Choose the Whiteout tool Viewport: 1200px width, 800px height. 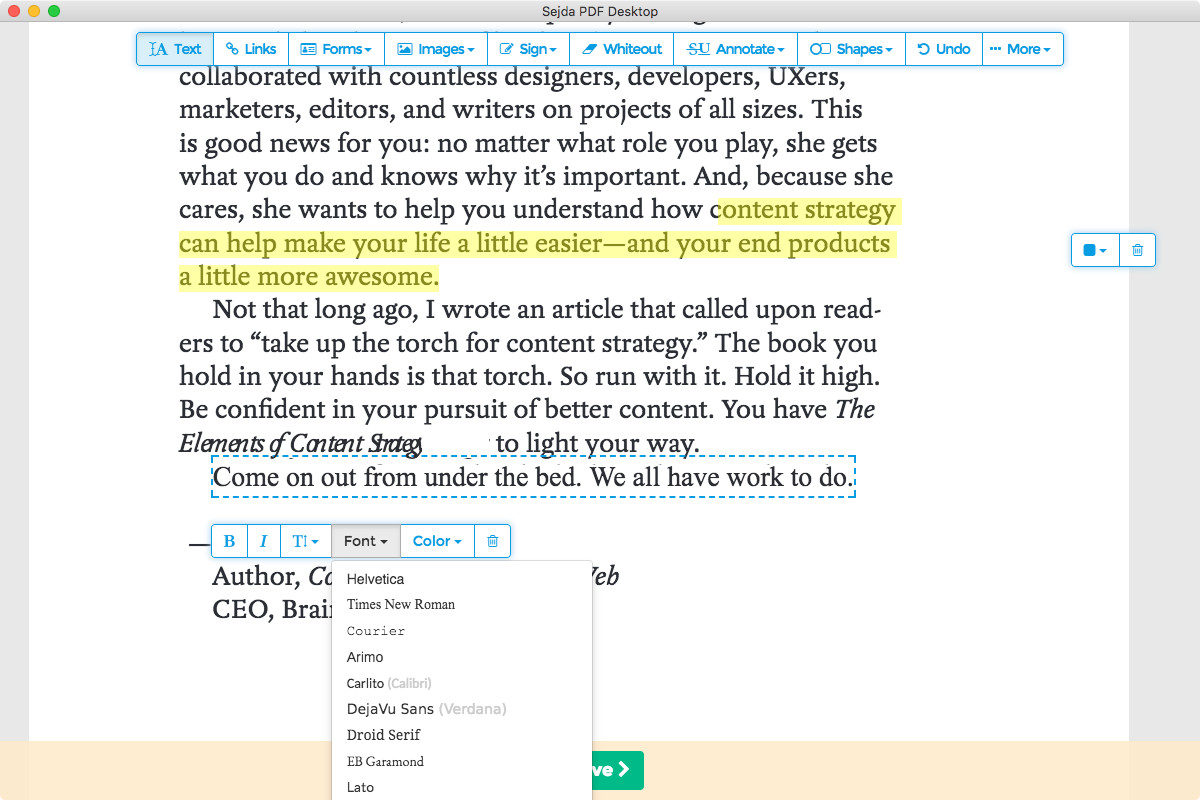pyautogui.click(x=621, y=49)
